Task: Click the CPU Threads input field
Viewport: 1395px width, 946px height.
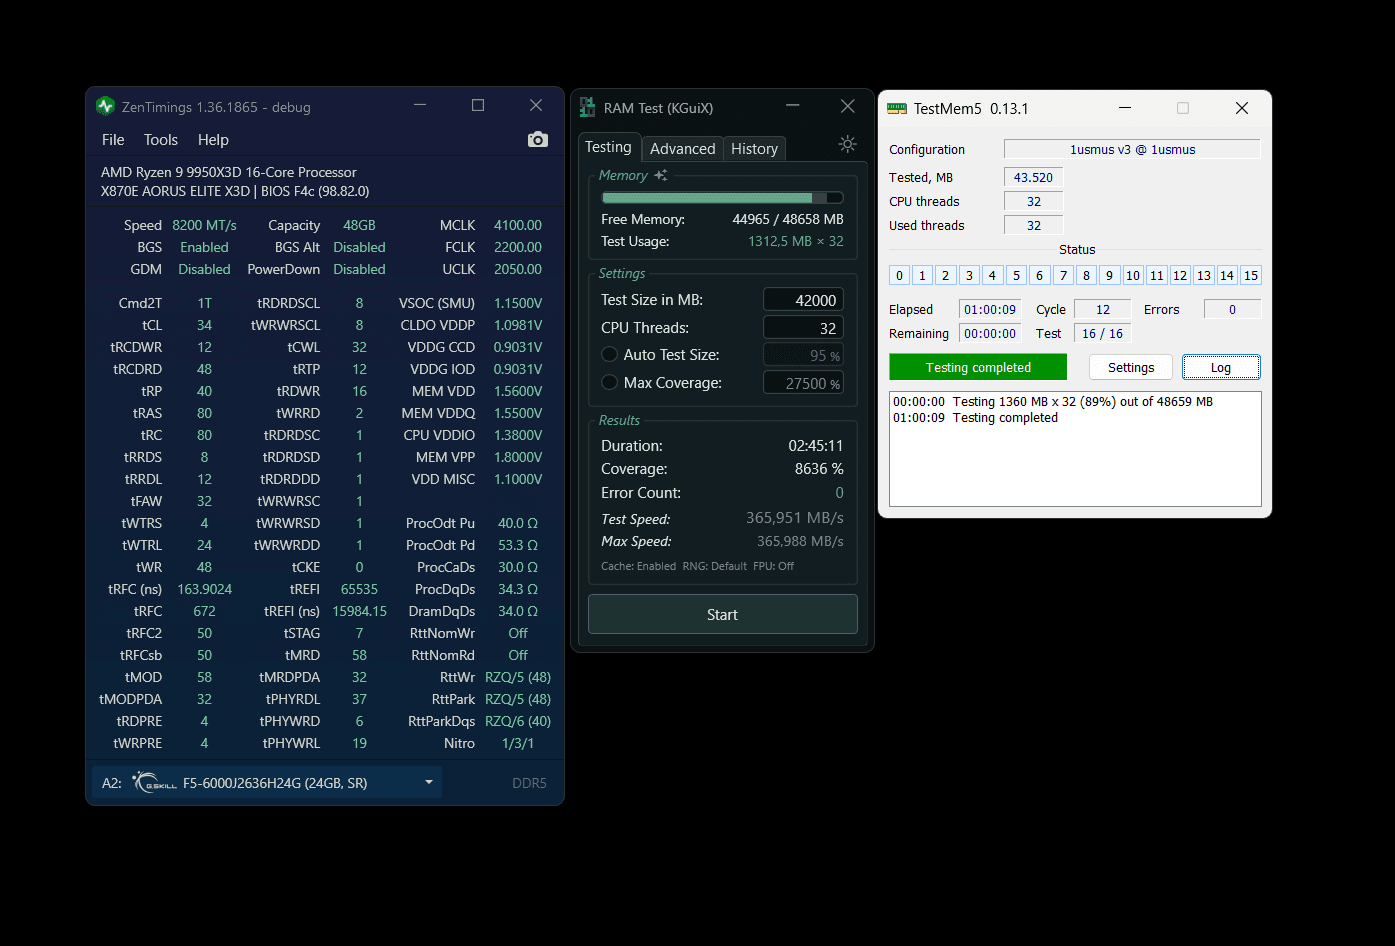Action: 803,328
